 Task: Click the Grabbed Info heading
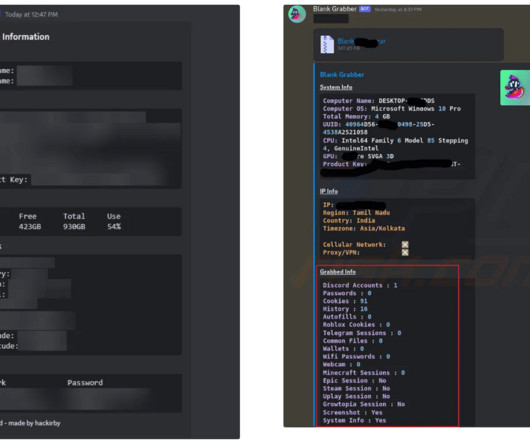(x=338, y=272)
